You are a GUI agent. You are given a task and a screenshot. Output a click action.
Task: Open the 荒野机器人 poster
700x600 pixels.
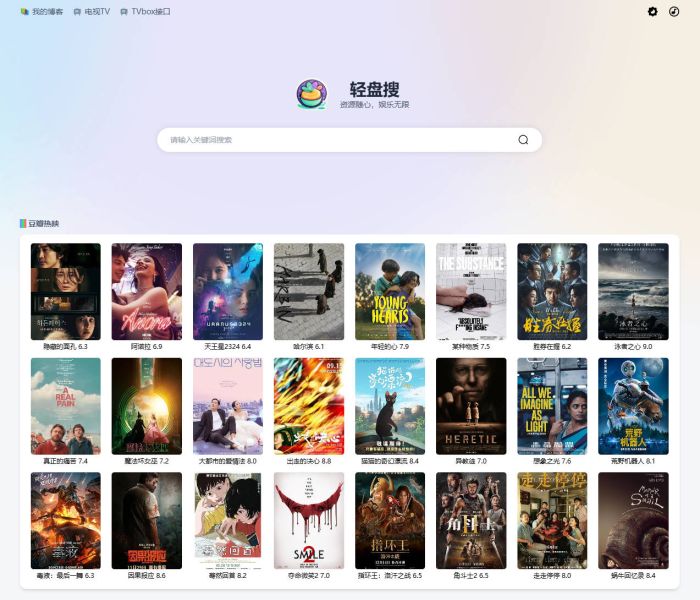(633, 406)
